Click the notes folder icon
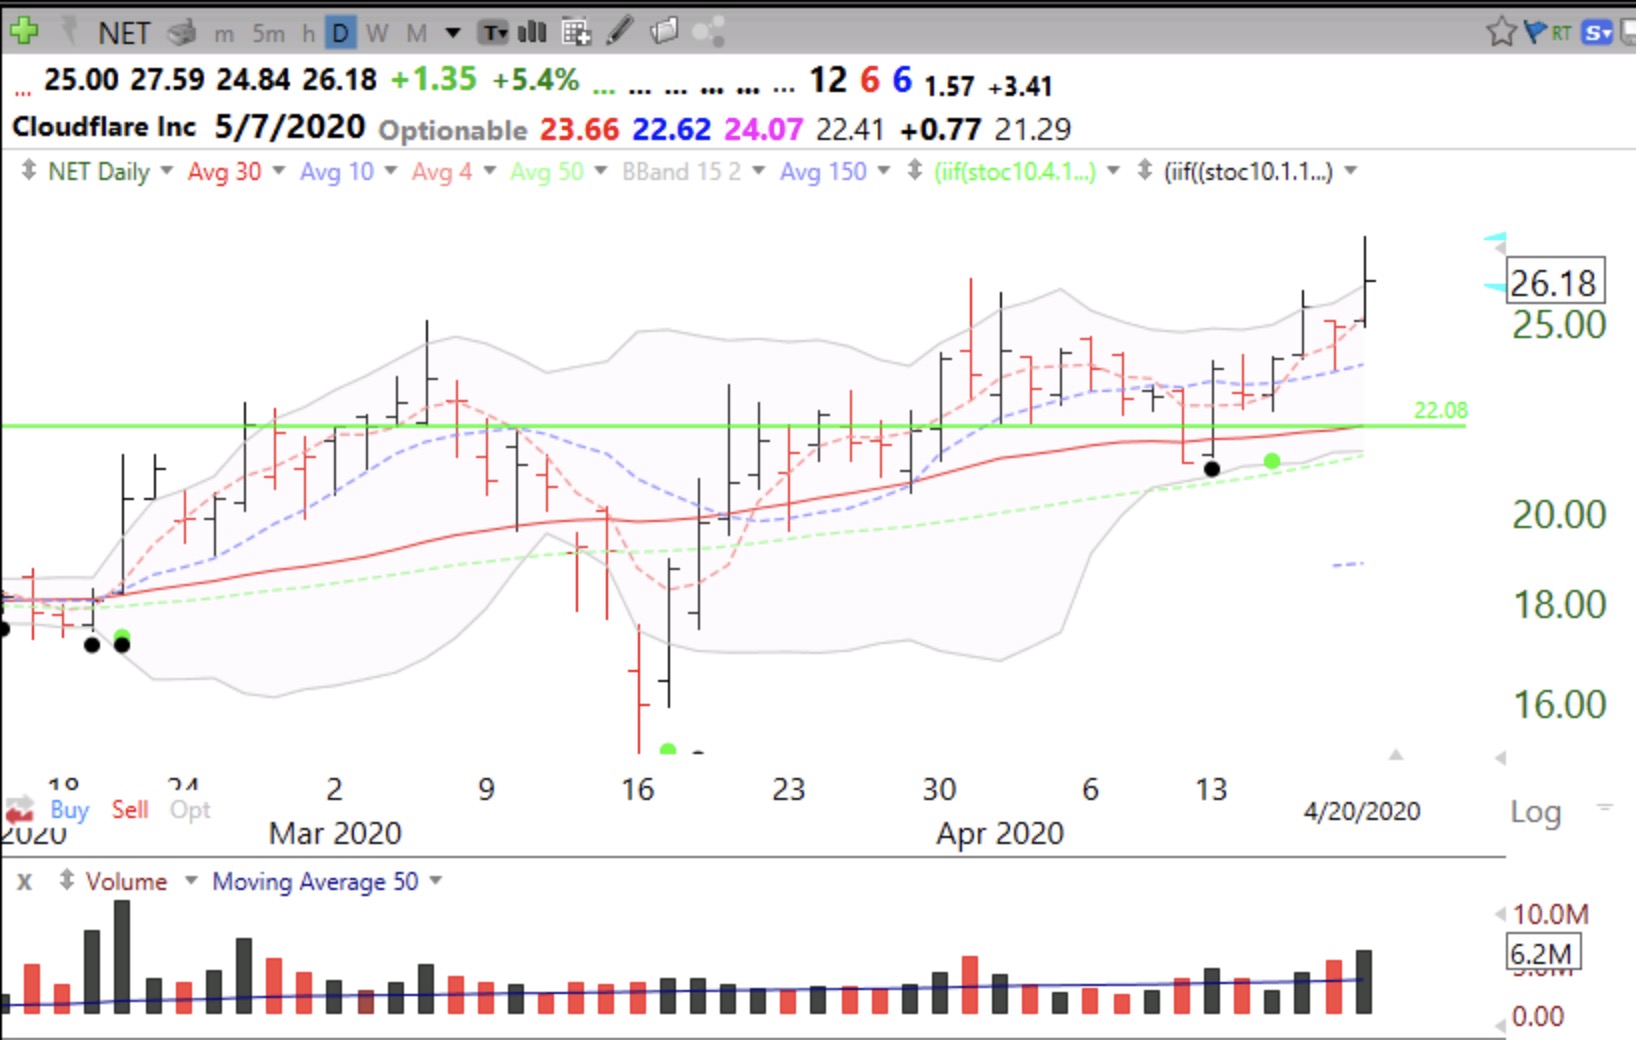Image resolution: width=1636 pixels, height=1040 pixels. pyautogui.click(x=664, y=31)
